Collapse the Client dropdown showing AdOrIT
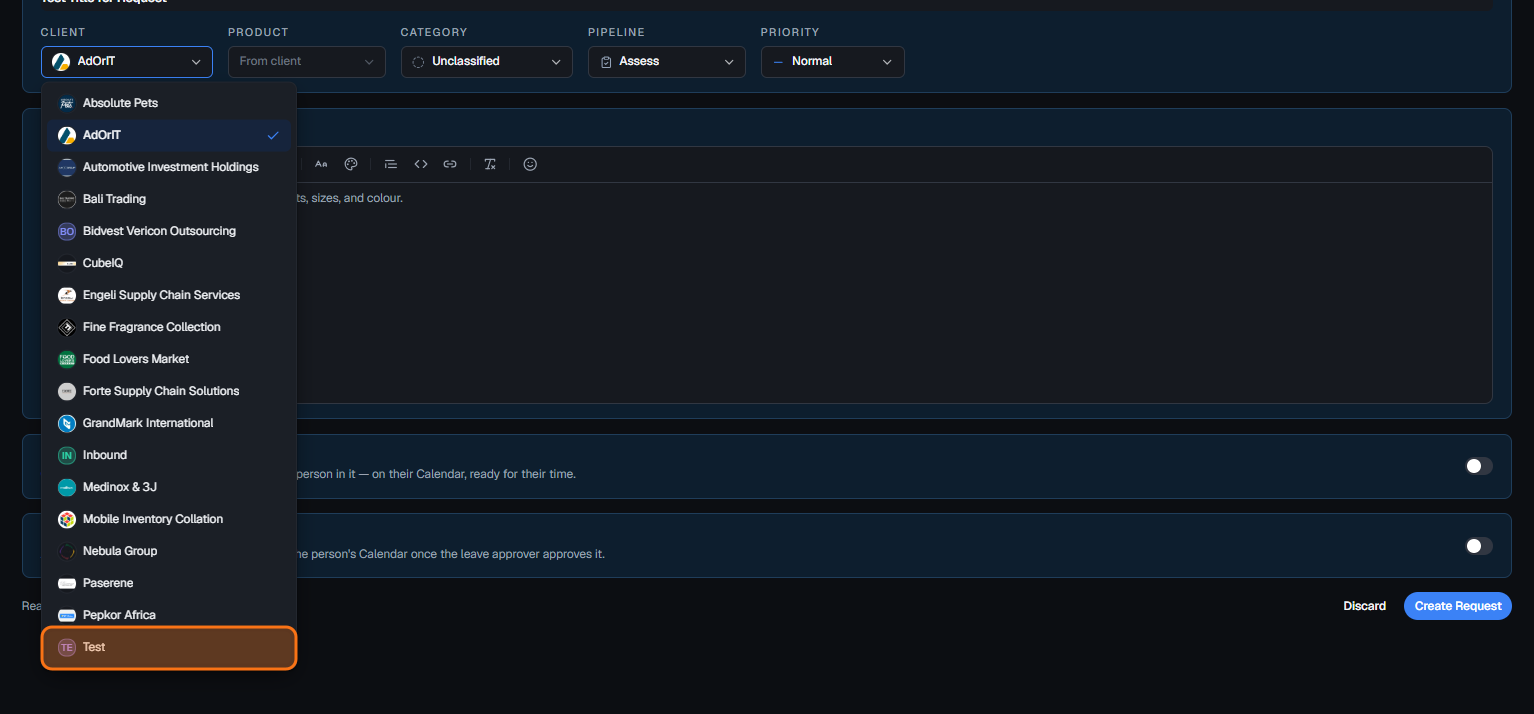Image resolution: width=1534 pixels, height=714 pixels. click(127, 62)
